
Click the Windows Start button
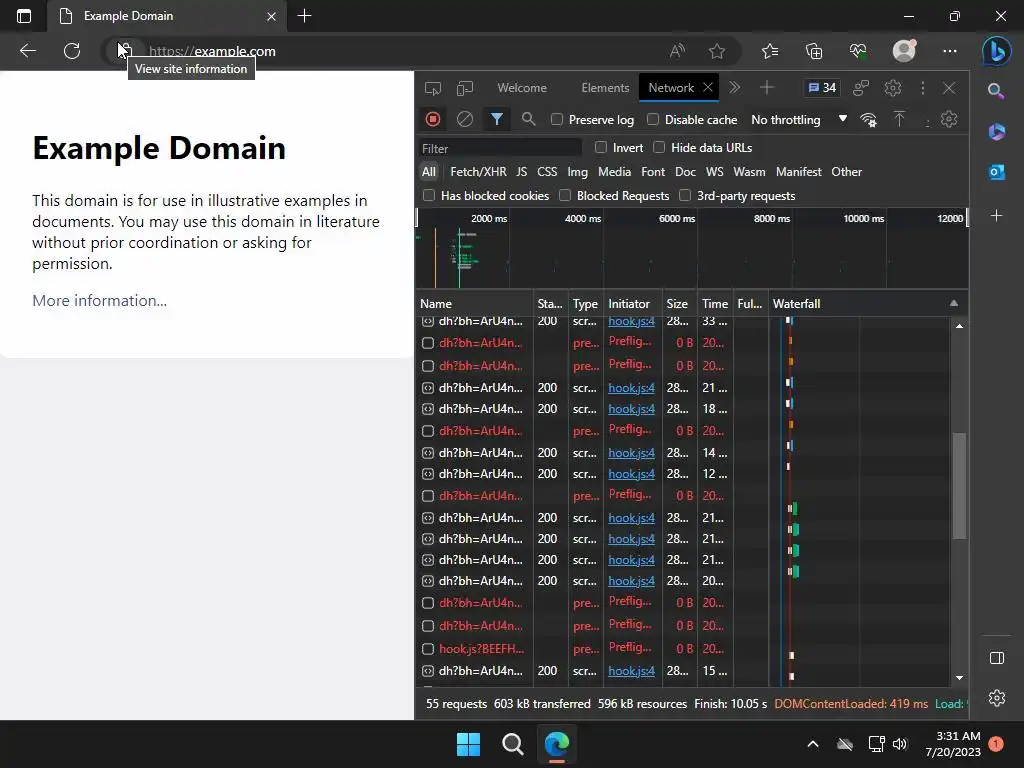(x=468, y=744)
